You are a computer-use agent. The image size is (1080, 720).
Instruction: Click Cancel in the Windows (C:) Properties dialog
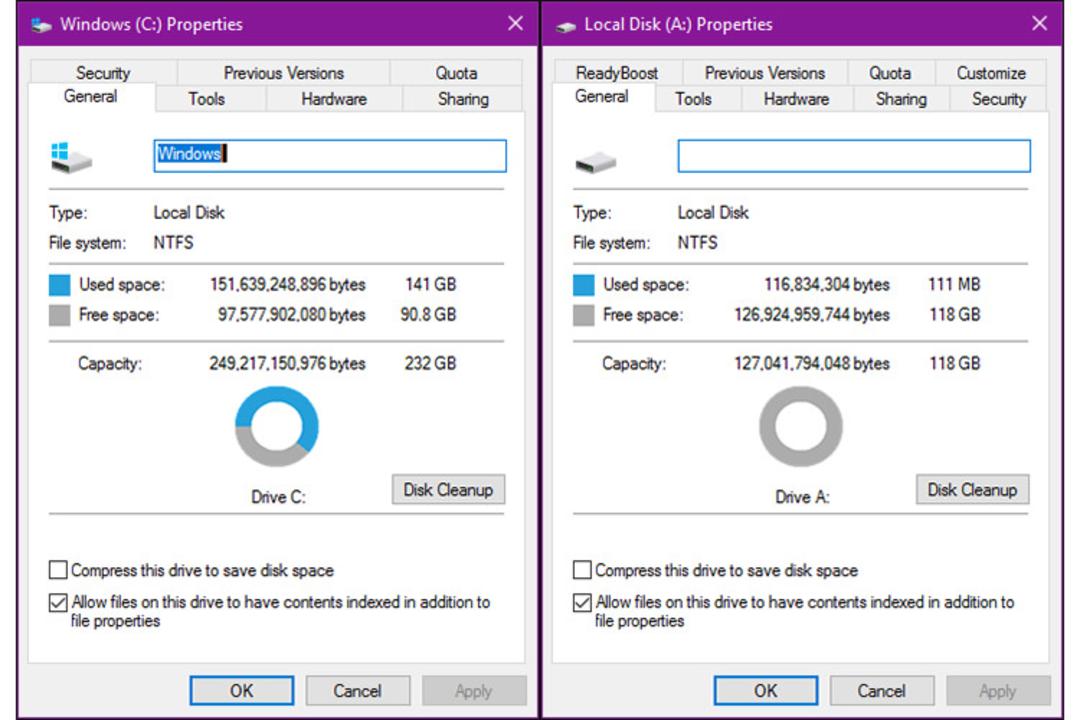pyautogui.click(x=357, y=690)
